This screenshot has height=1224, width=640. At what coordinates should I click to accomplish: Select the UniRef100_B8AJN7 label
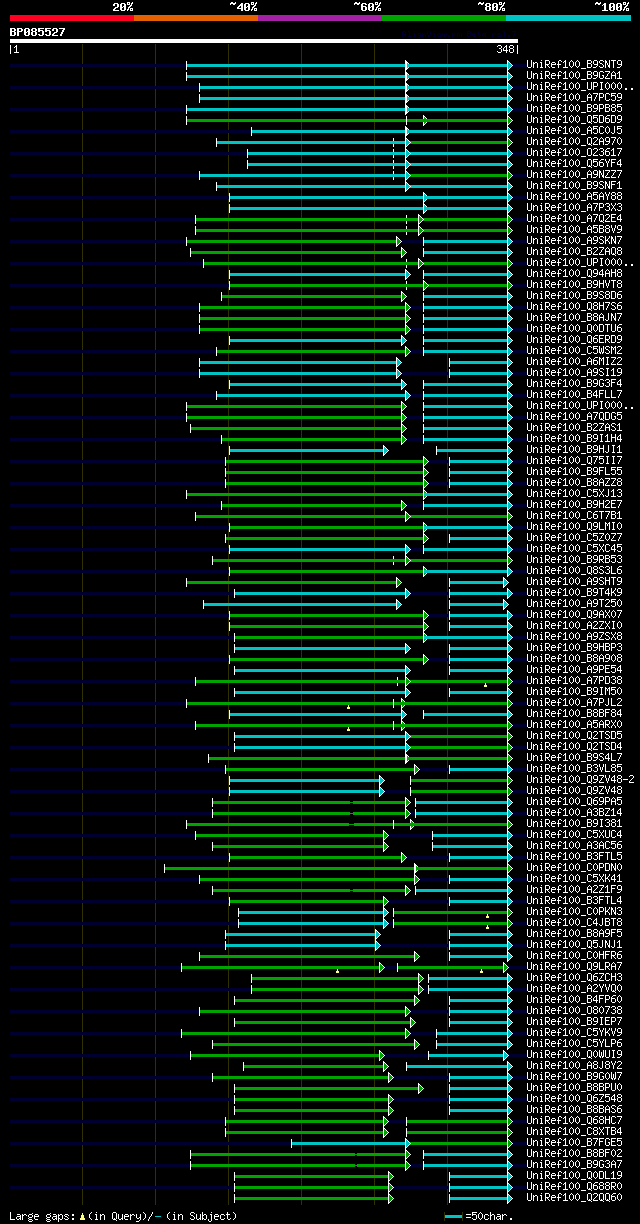(x=574, y=317)
